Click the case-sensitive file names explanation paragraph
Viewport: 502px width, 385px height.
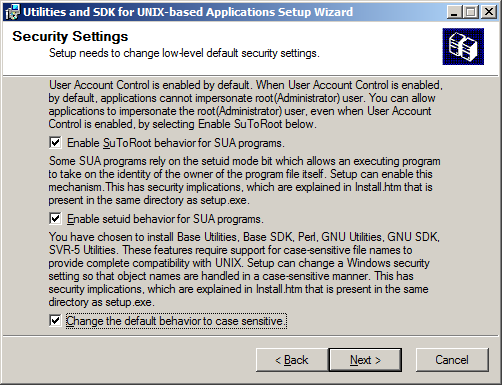(x=244, y=269)
